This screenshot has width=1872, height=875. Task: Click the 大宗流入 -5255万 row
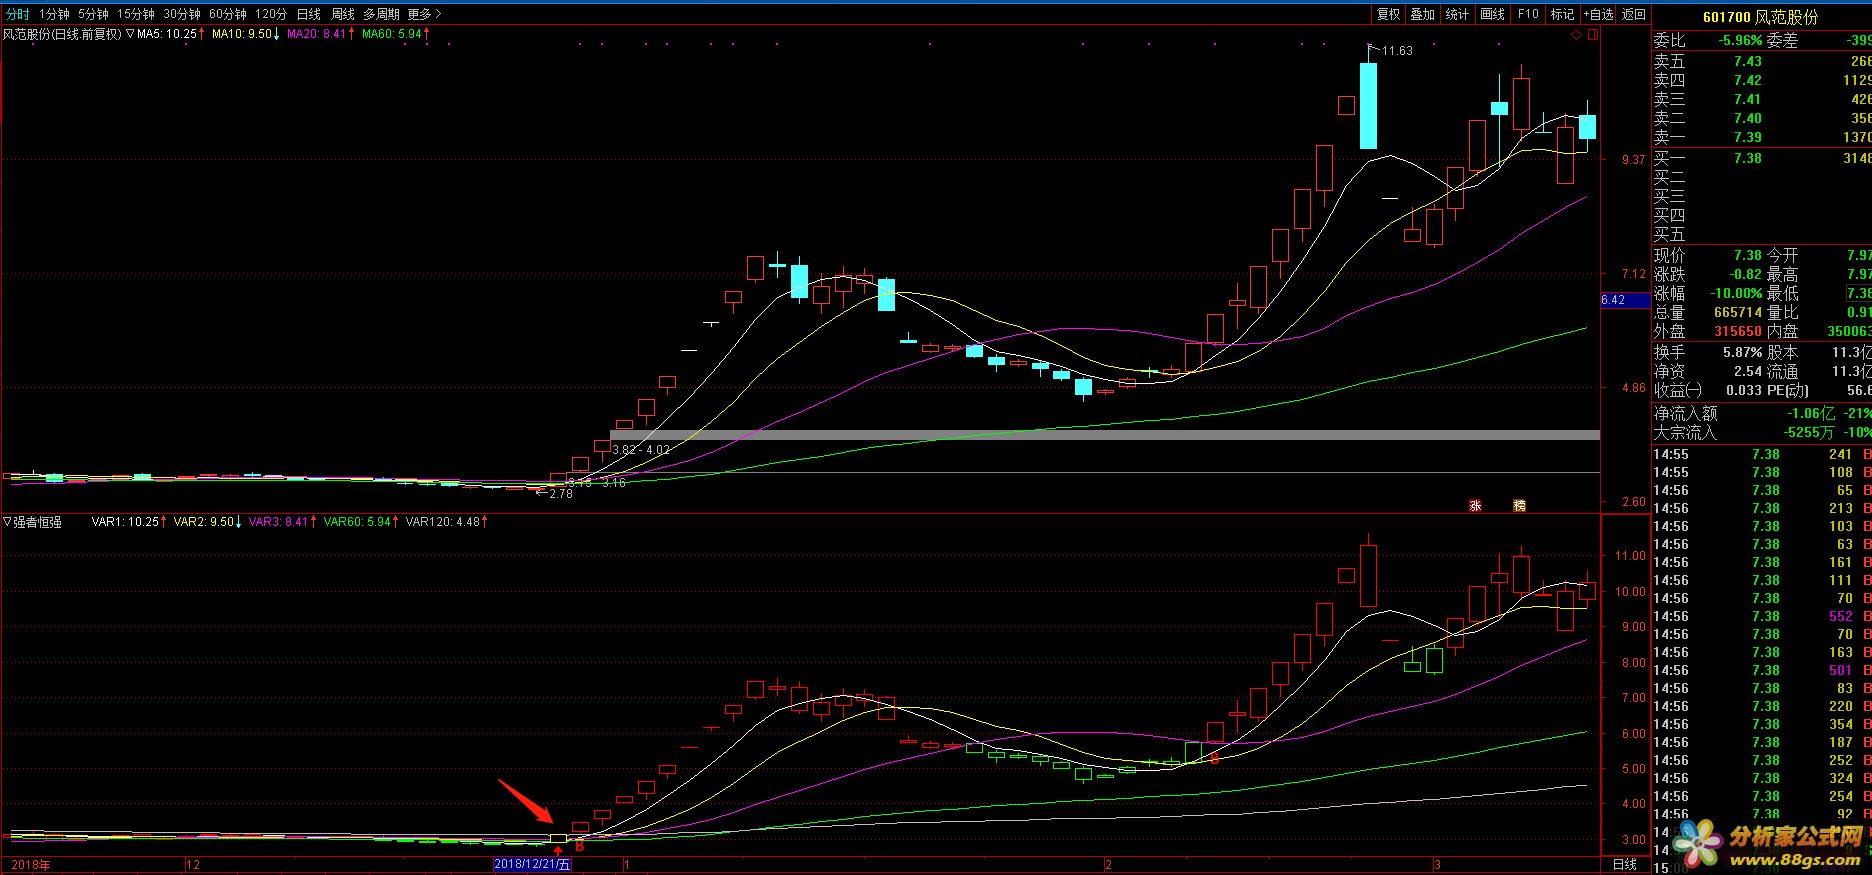1762,432
